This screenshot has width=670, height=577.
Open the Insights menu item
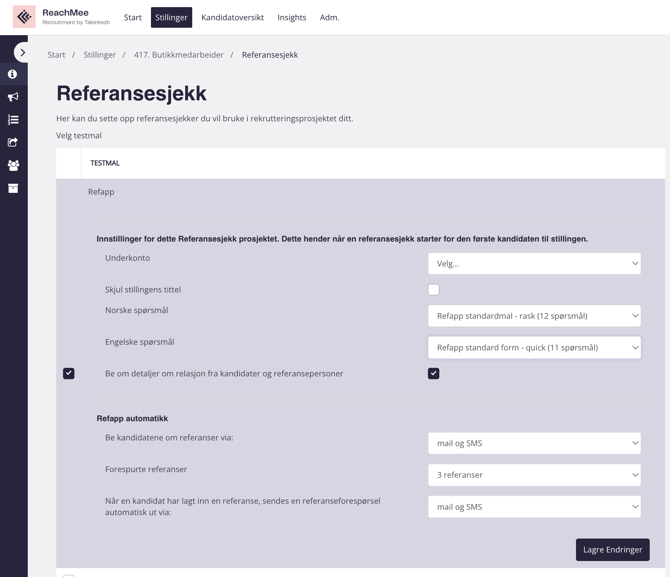[292, 17]
